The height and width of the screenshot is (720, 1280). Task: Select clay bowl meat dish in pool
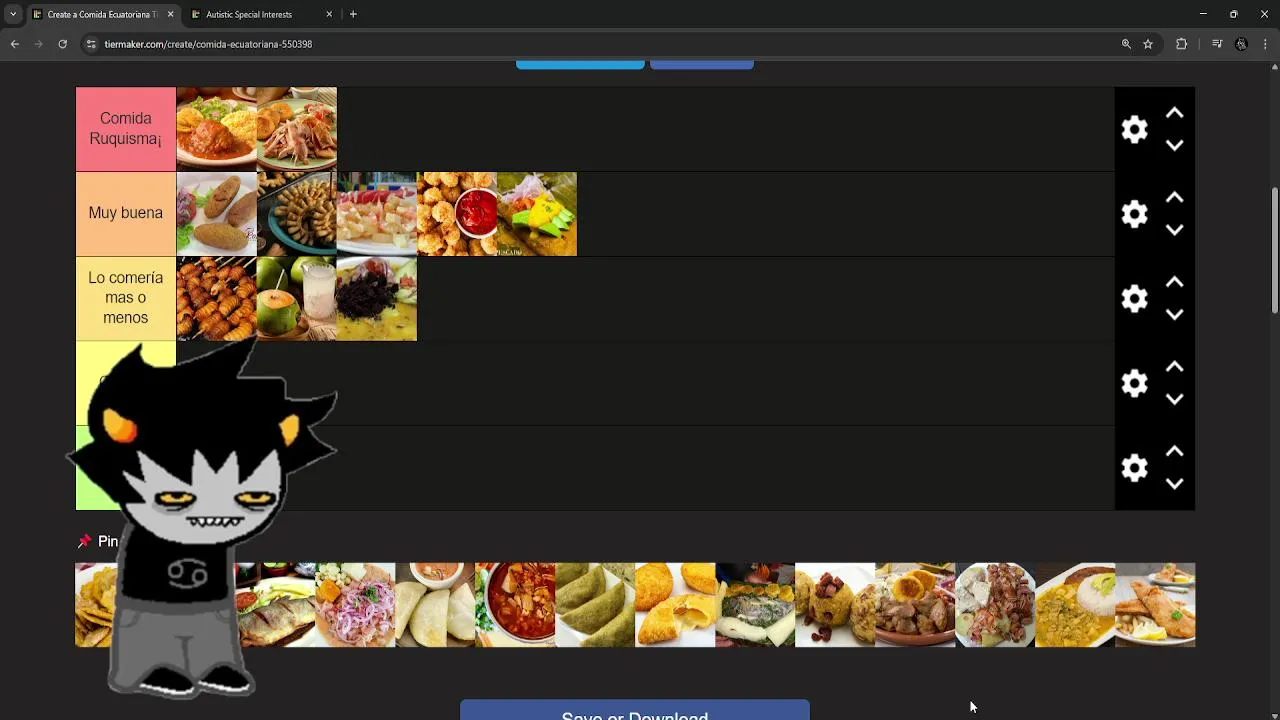coord(915,605)
